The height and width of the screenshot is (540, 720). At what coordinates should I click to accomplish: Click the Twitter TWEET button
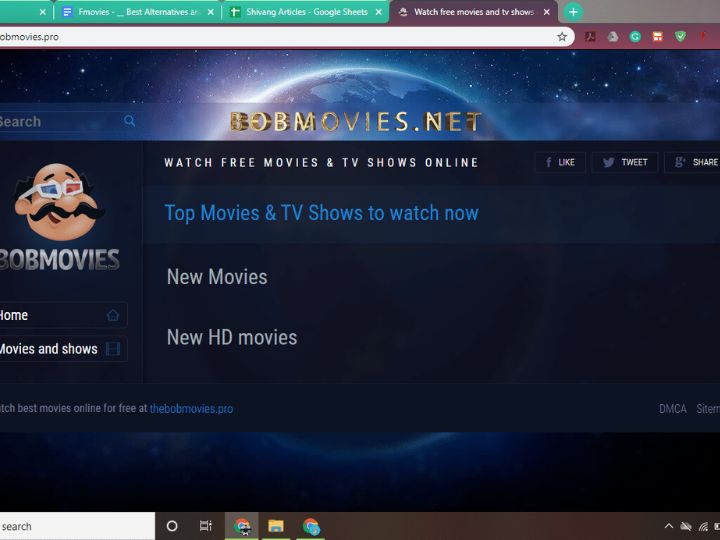tap(625, 162)
